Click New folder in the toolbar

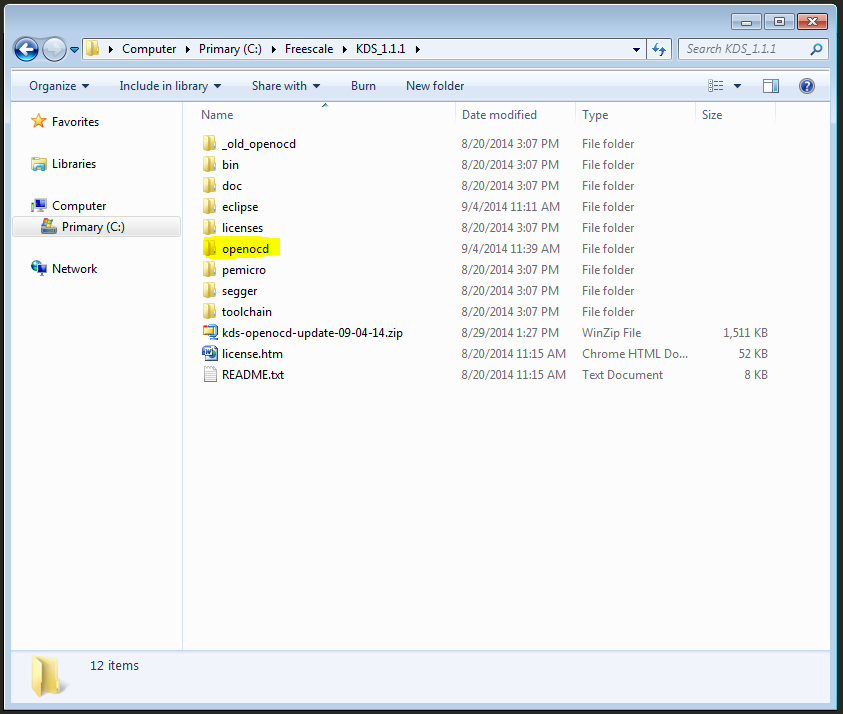(435, 86)
